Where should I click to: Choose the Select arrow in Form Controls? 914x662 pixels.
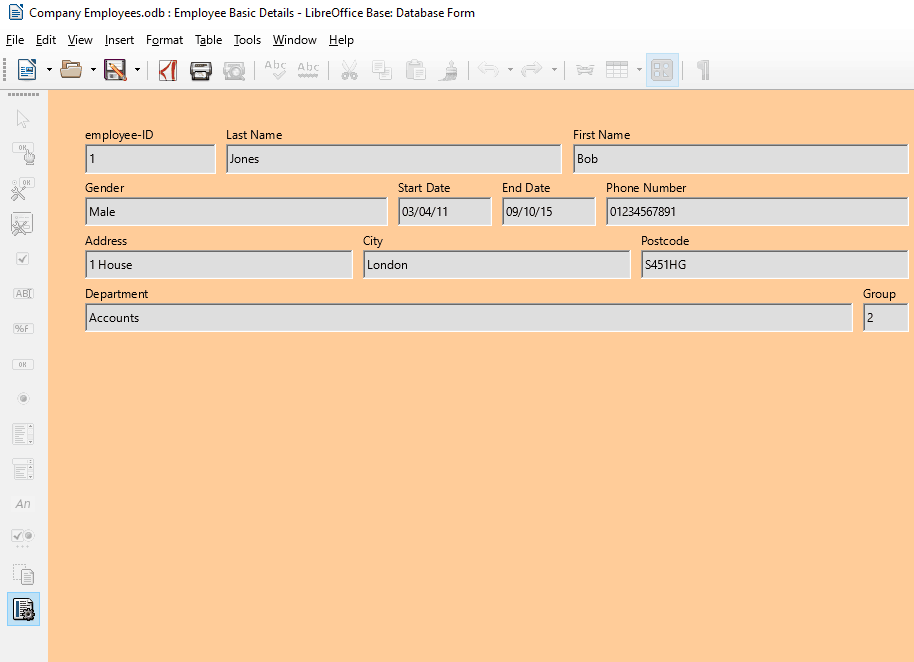(x=23, y=118)
